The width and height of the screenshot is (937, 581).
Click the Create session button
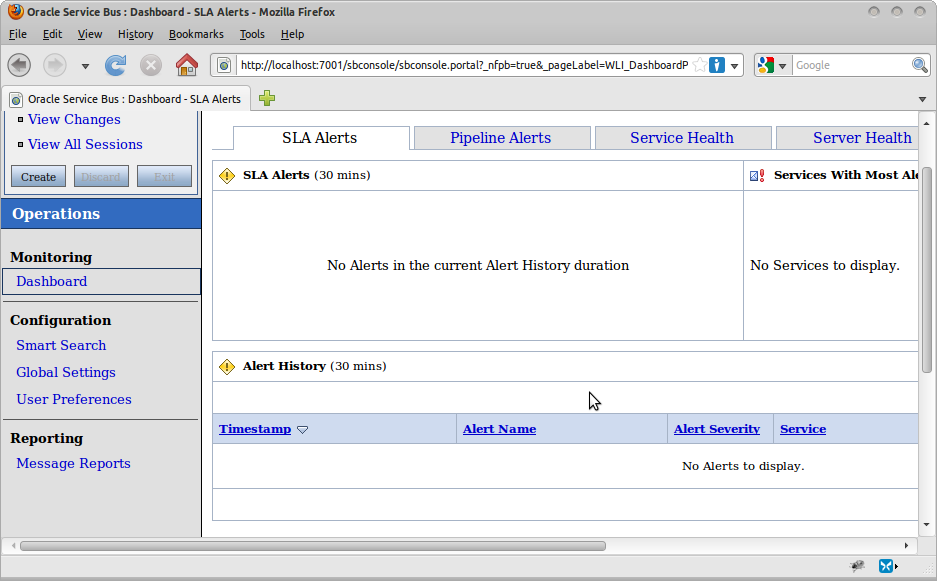(x=38, y=176)
